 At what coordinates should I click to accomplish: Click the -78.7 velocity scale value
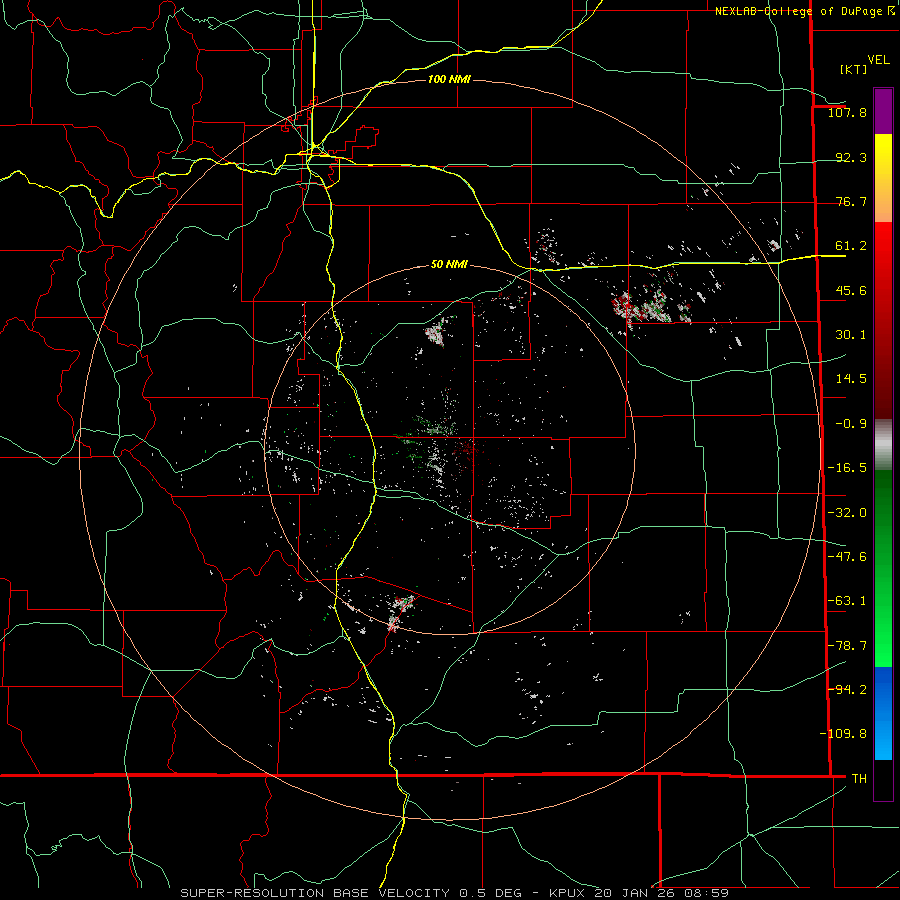847,646
